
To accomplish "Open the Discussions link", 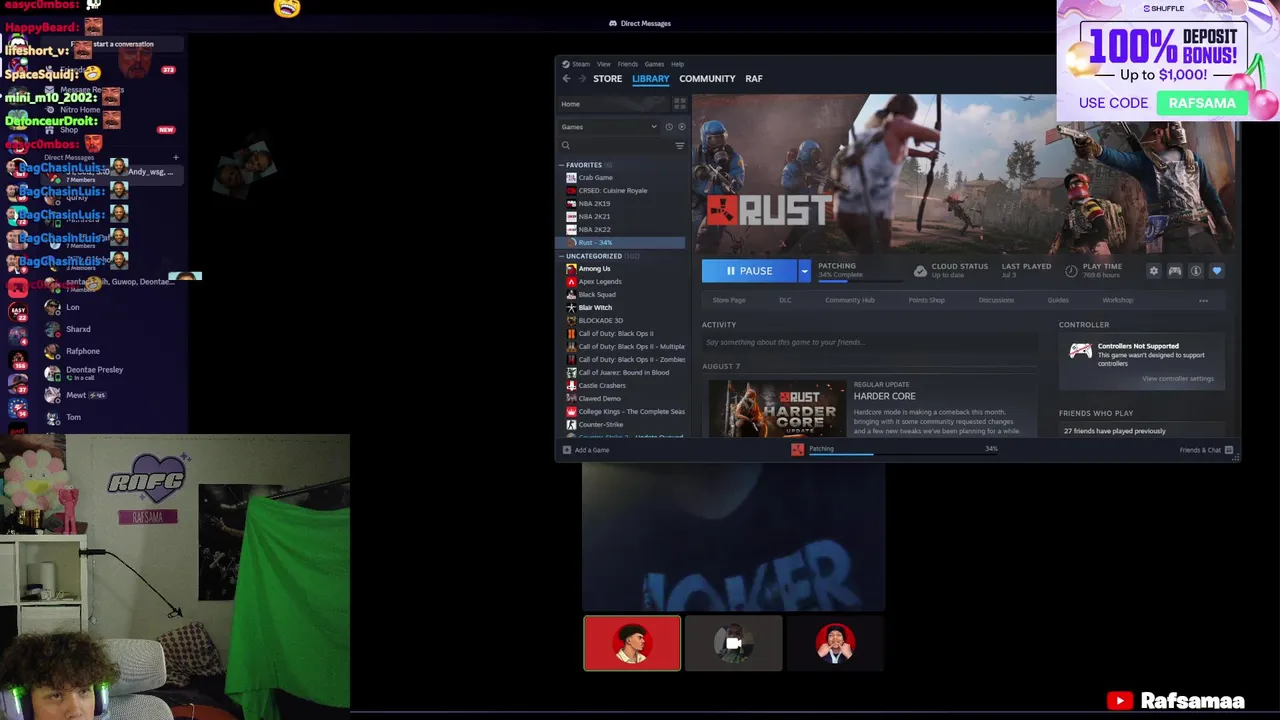I will [996, 300].
